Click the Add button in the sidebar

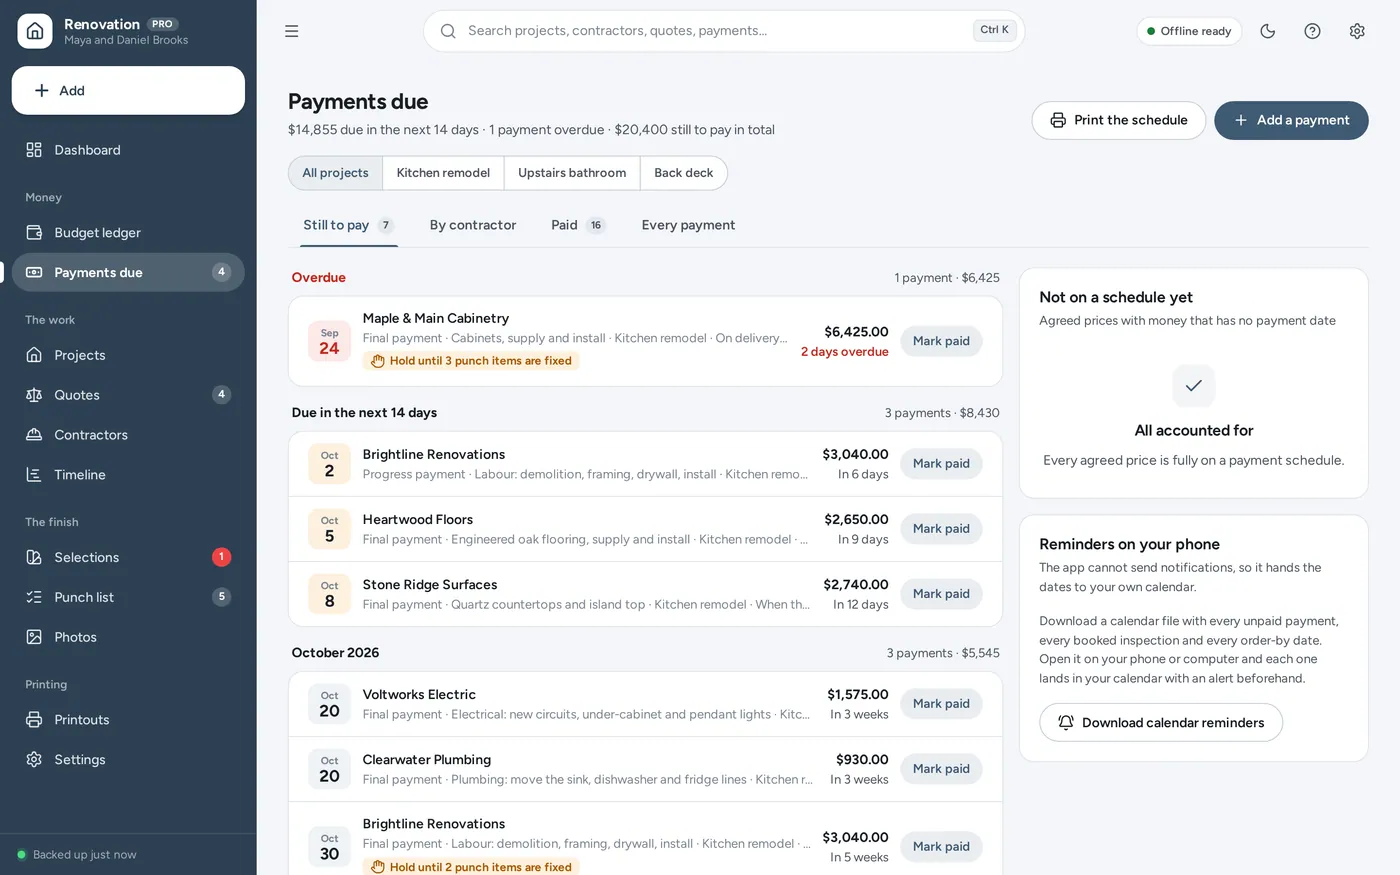coord(128,91)
